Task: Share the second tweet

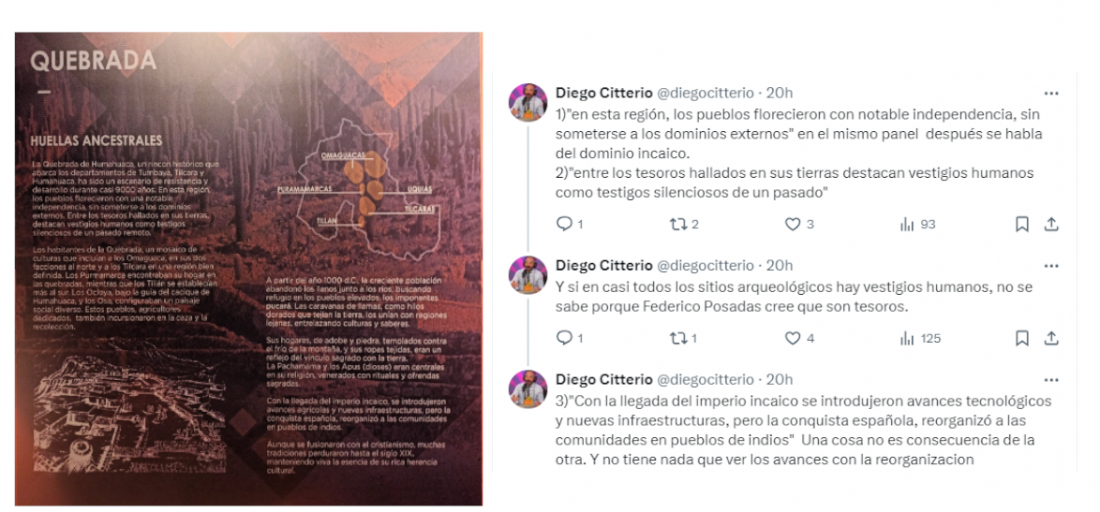Action: tap(1051, 339)
